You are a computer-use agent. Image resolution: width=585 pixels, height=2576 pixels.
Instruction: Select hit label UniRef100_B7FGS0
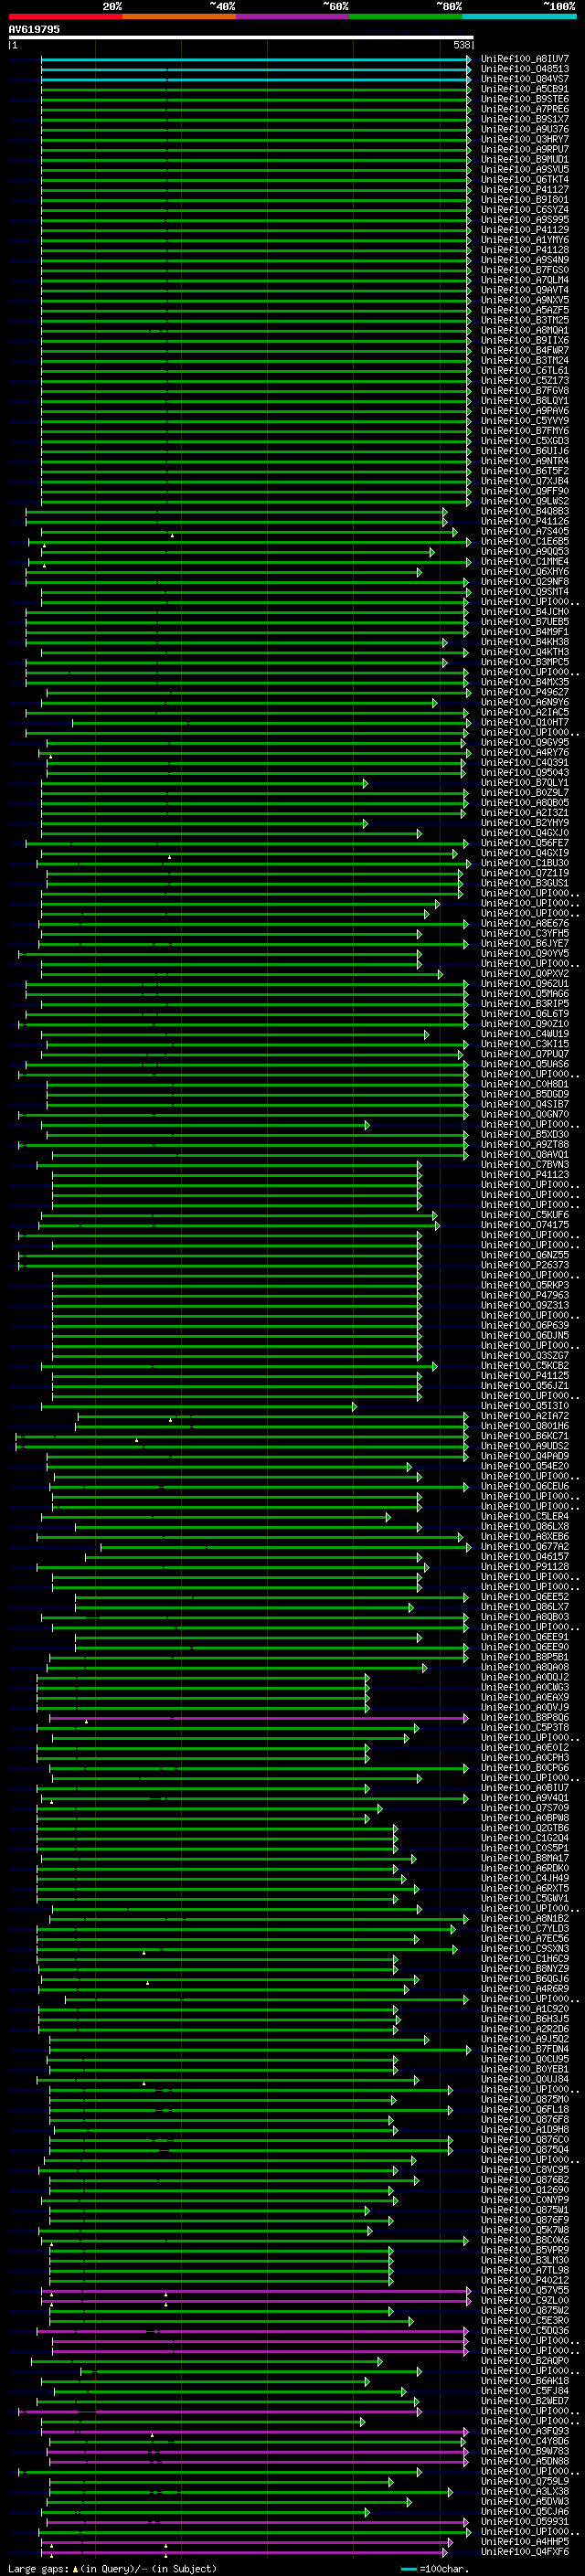525,270
